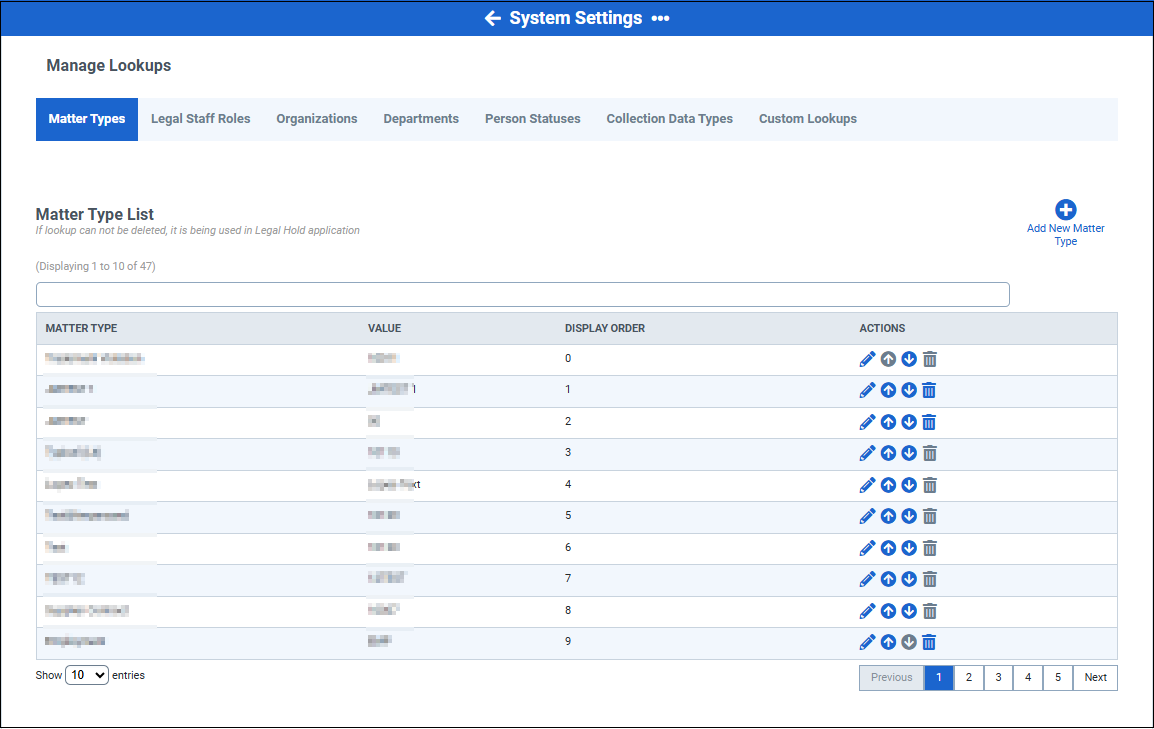Viewport: 1154px width, 729px height.
Task: Go to the Next page of results
Action: point(1095,678)
